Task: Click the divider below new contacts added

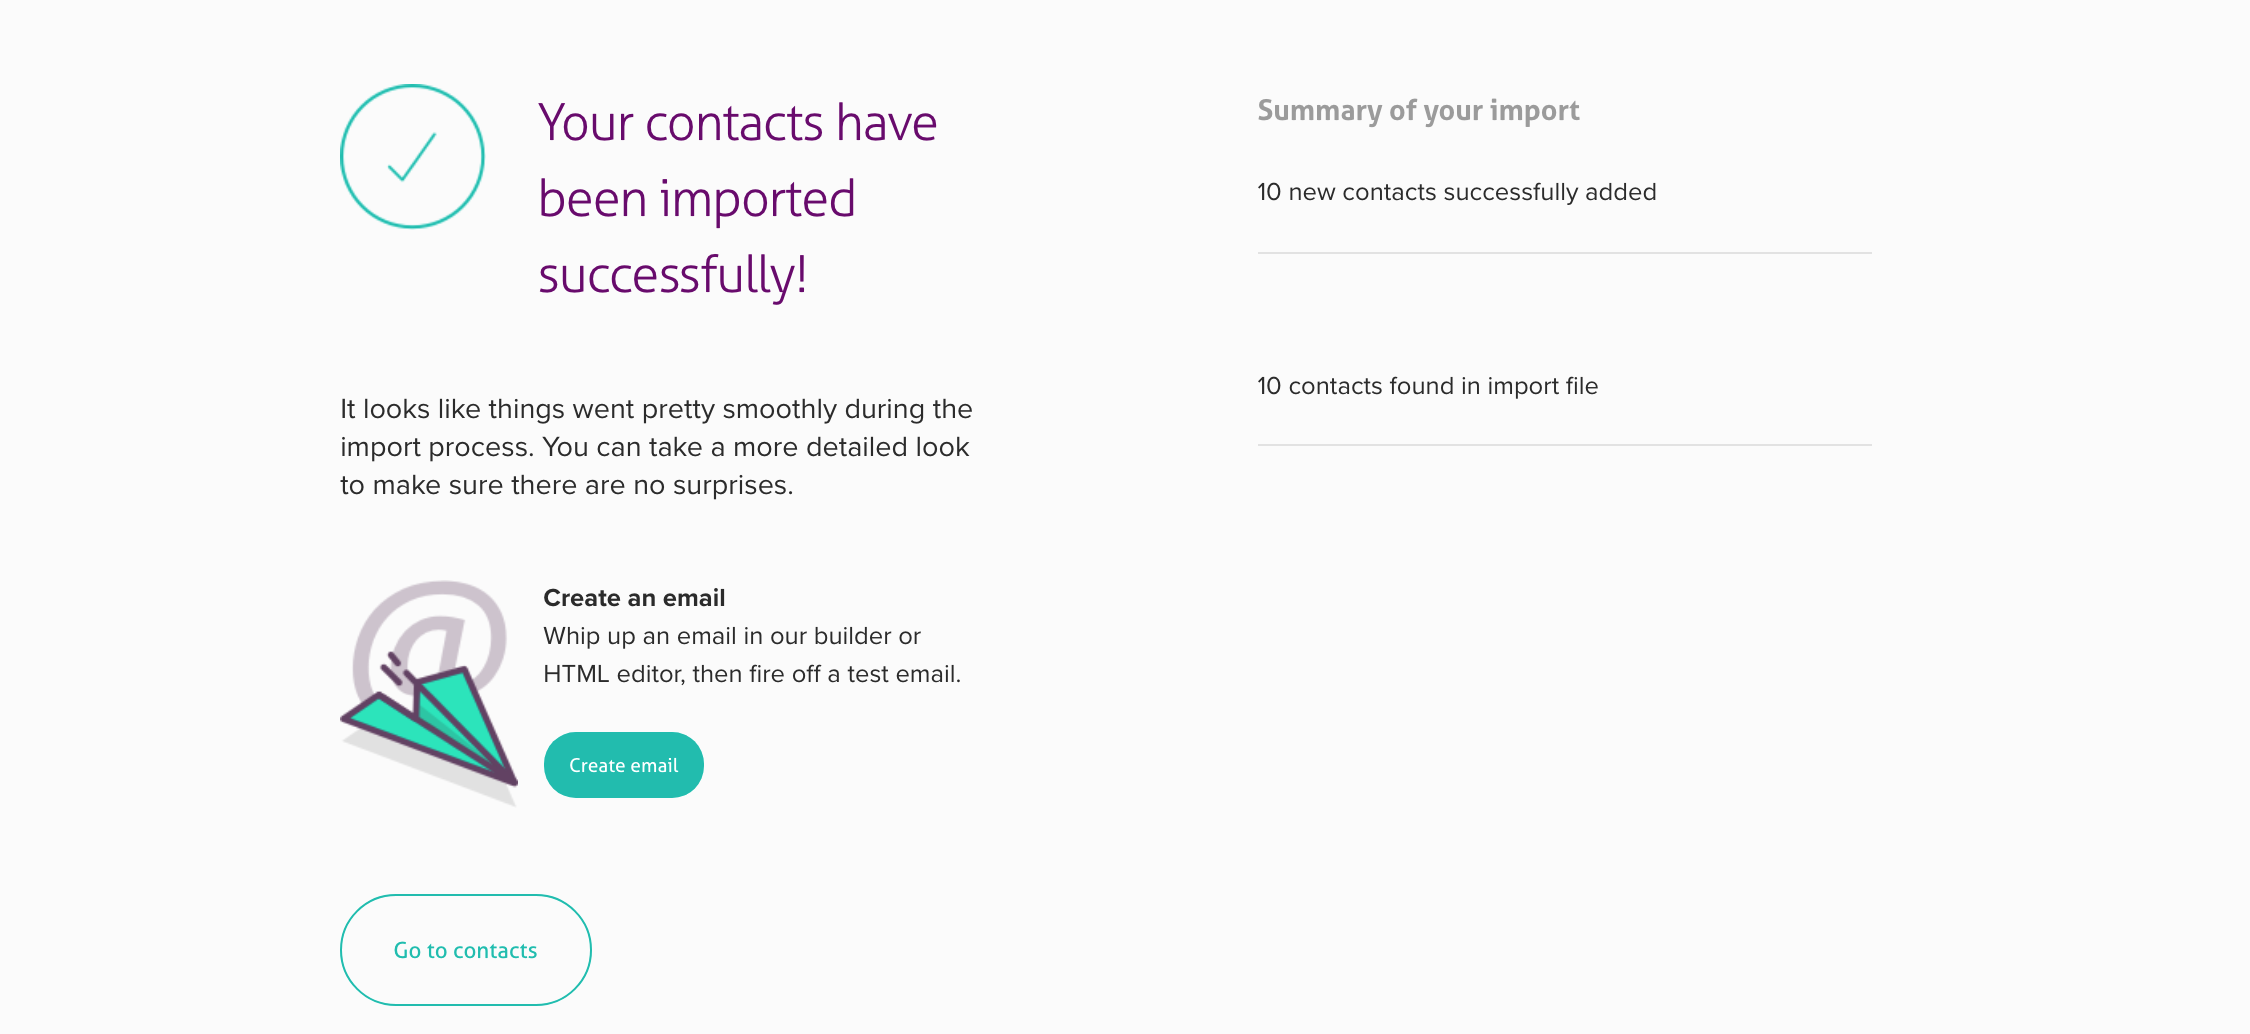Action: click(x=1564, y=253)
